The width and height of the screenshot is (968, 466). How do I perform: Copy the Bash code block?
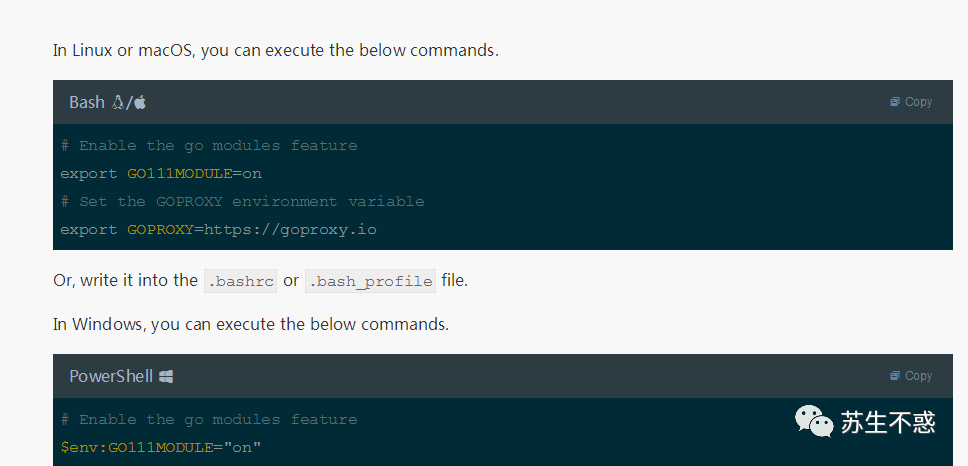911,102
